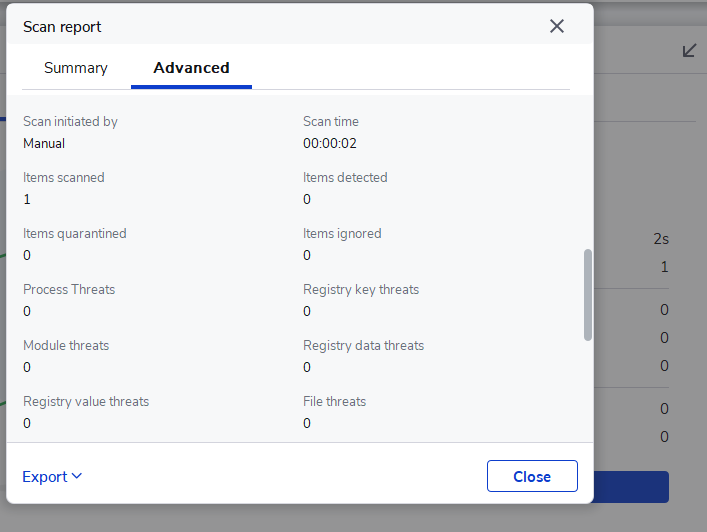707x532 pixels.
Task: Switch to the Summary tab
Action: point(76,68)
